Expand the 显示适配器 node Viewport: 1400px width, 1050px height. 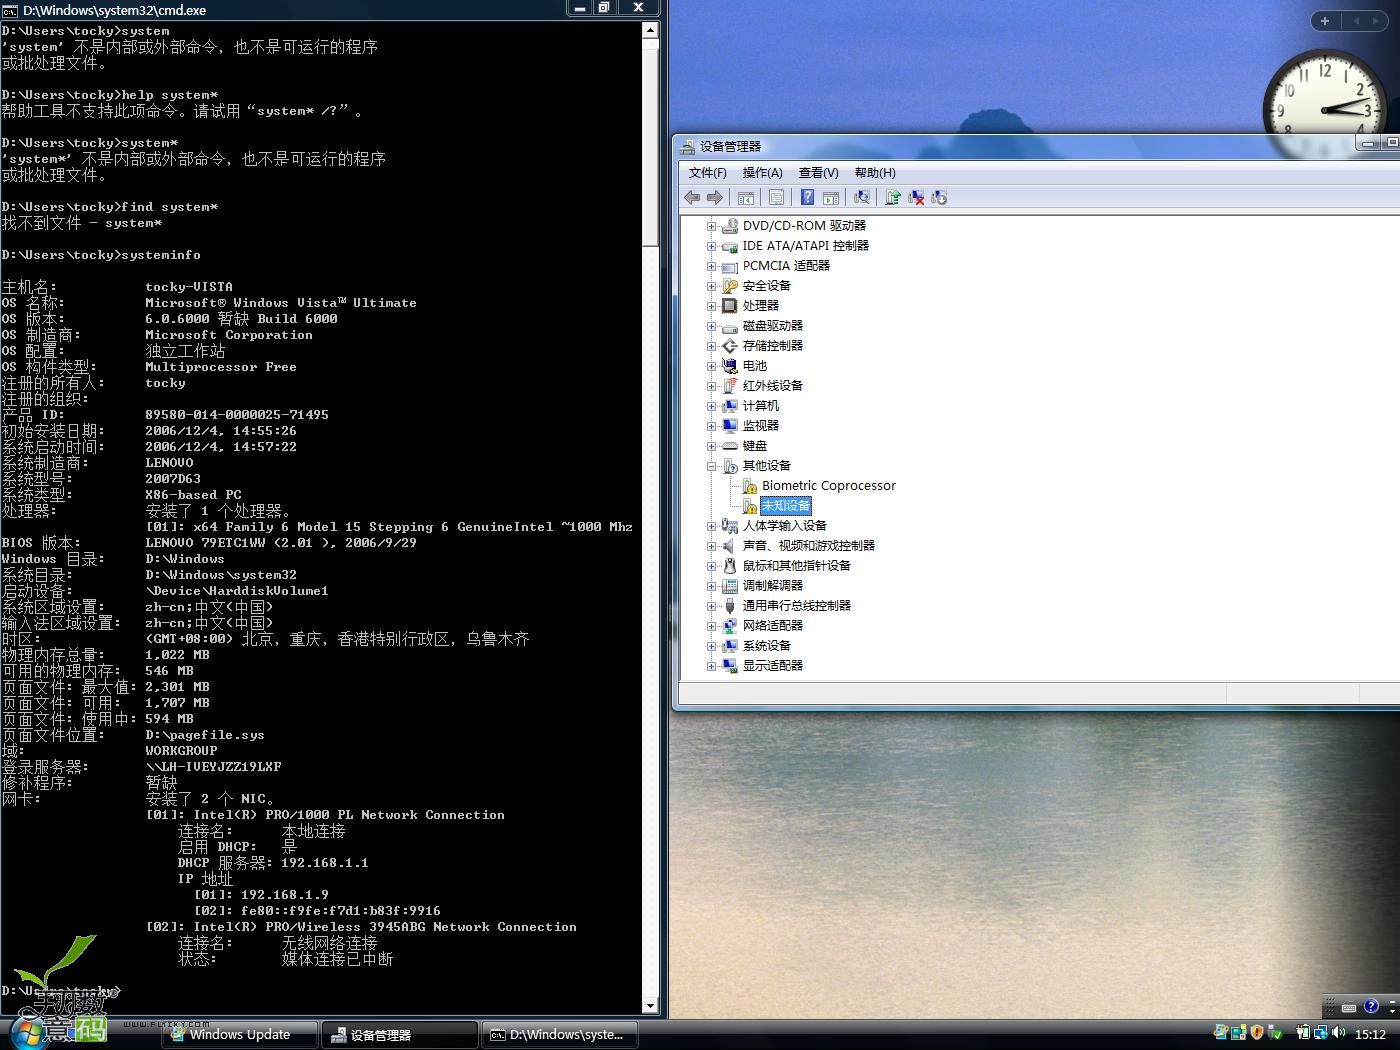coord(711,666)
